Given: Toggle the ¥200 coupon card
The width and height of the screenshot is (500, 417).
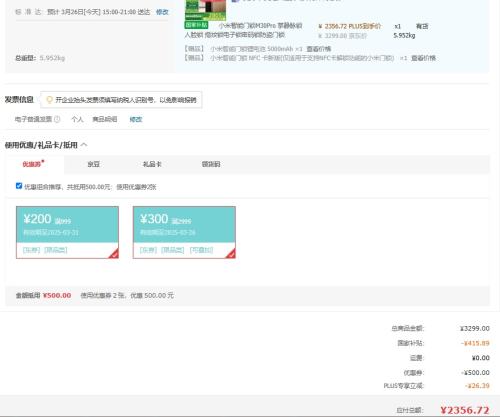Looking at the screenshot, I should 67,232.
